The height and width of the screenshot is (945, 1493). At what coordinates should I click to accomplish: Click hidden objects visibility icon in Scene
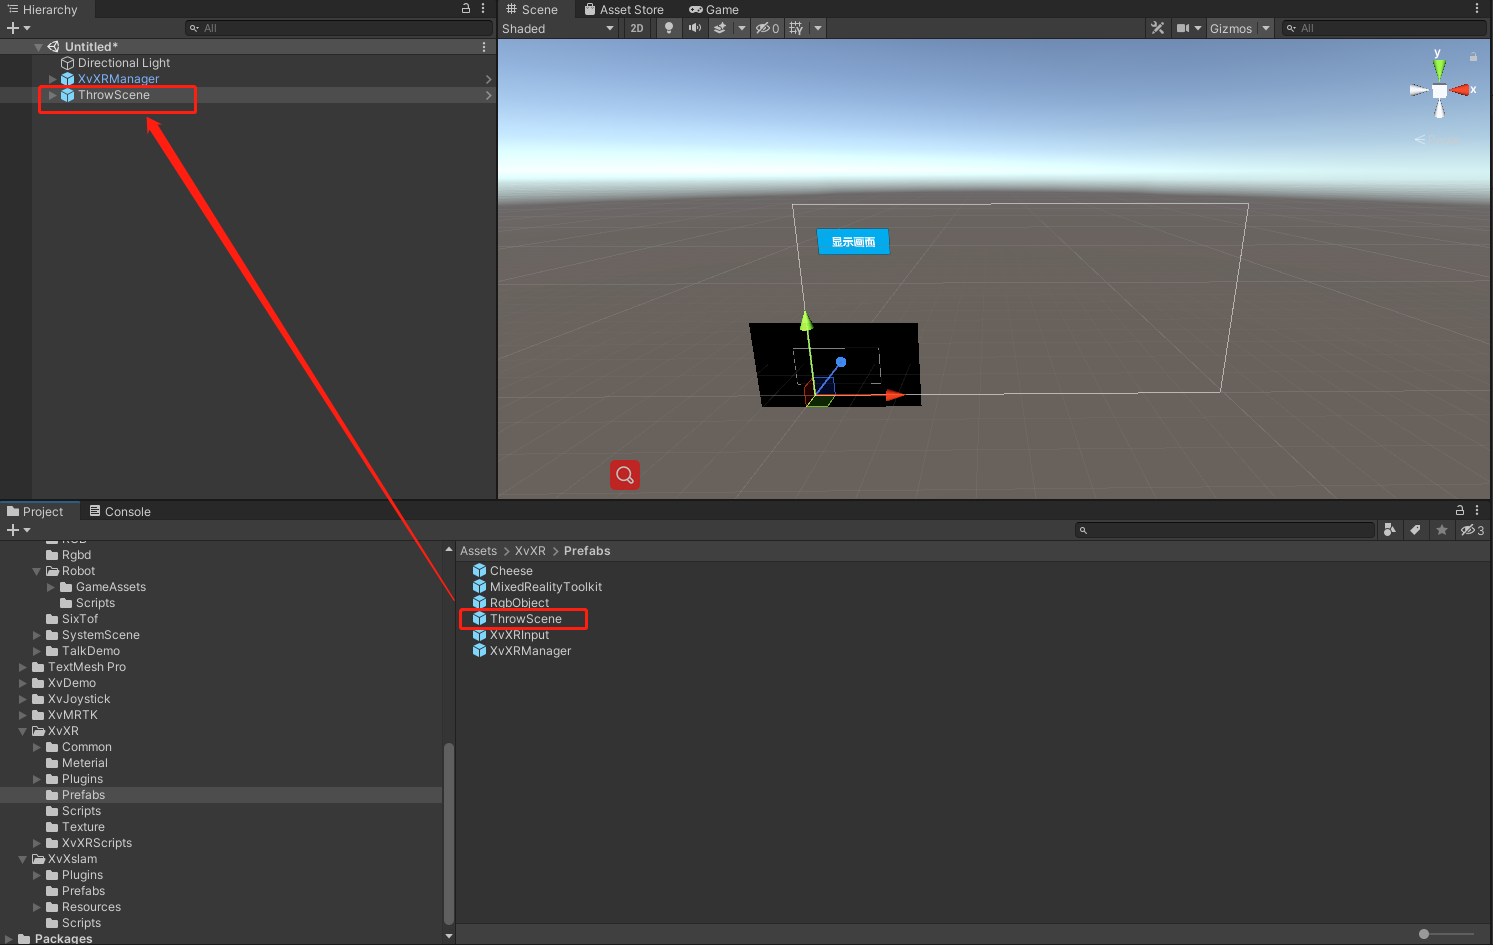click(x=767, y=28)
